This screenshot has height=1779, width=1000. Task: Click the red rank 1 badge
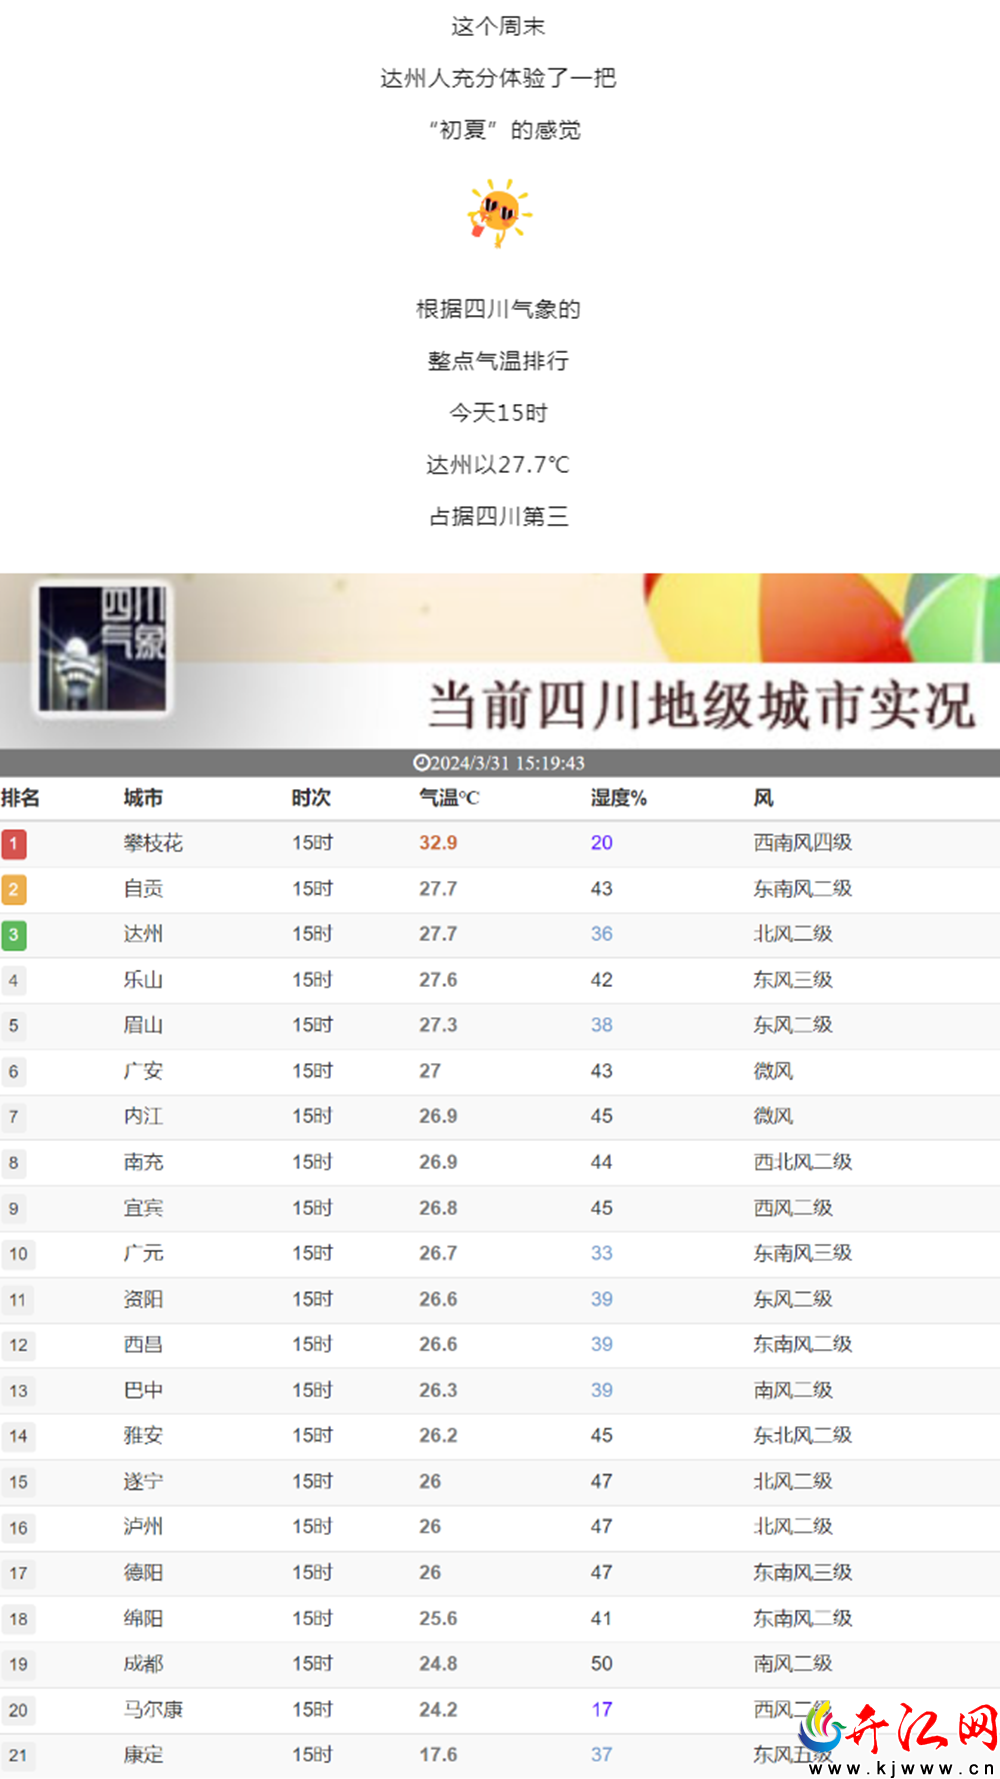tap(14, 844)
